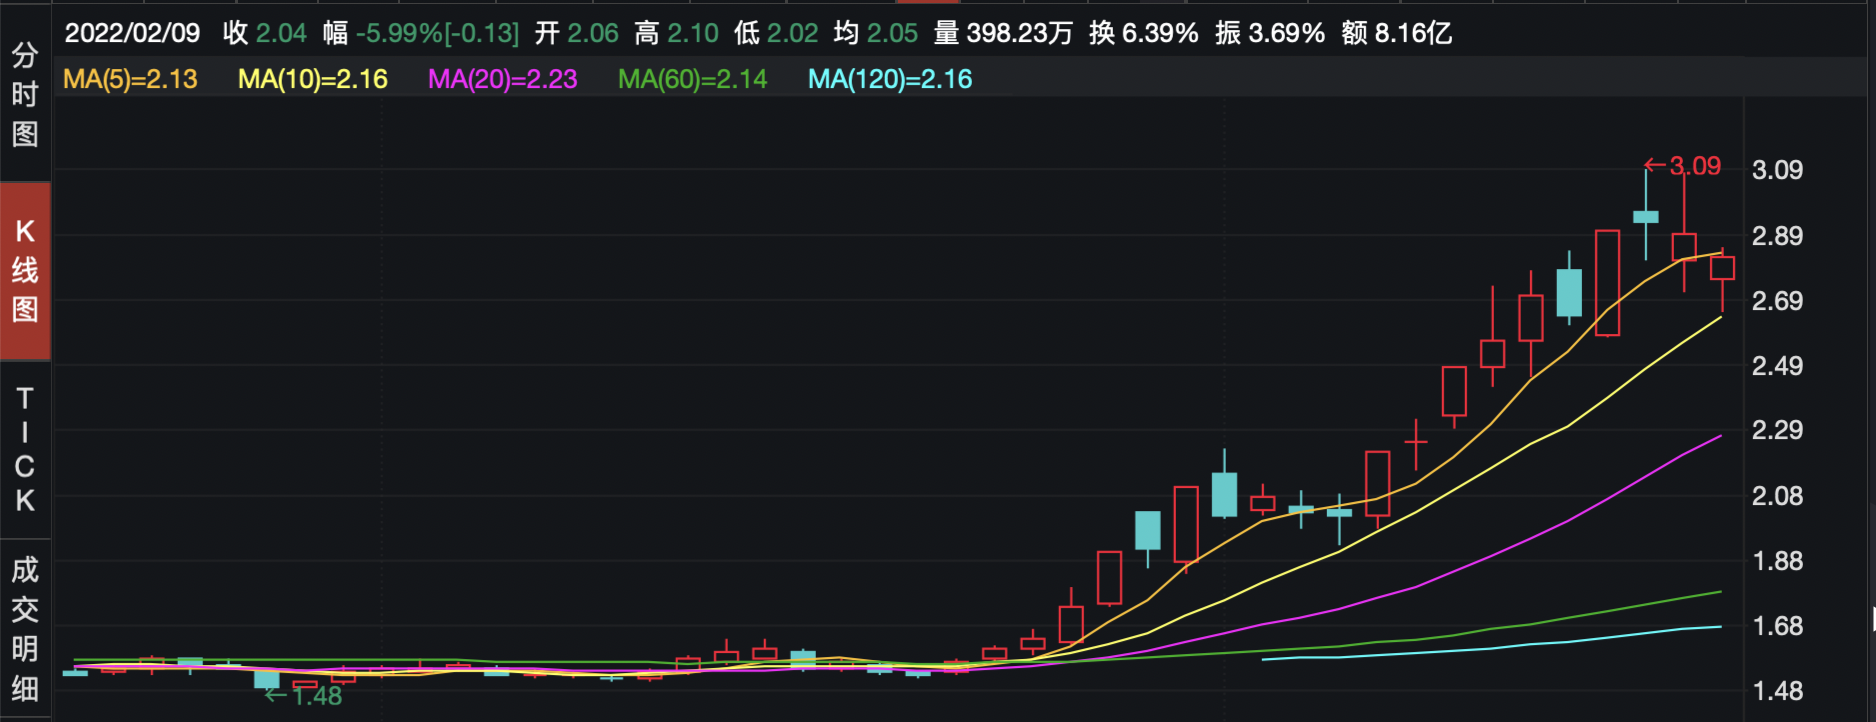Click the MA(20)=2.23 indicator label
The image size is (1876, 722).
503,79
